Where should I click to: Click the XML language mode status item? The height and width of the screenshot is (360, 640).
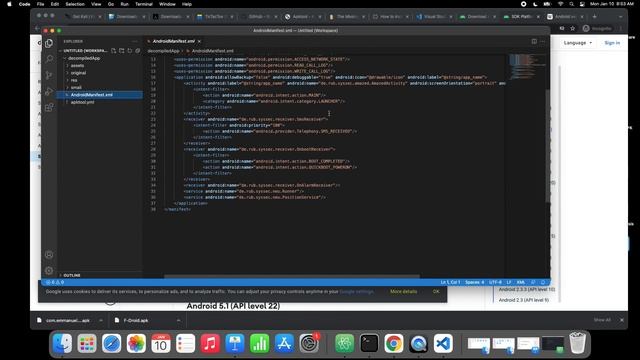click(521, 282)
